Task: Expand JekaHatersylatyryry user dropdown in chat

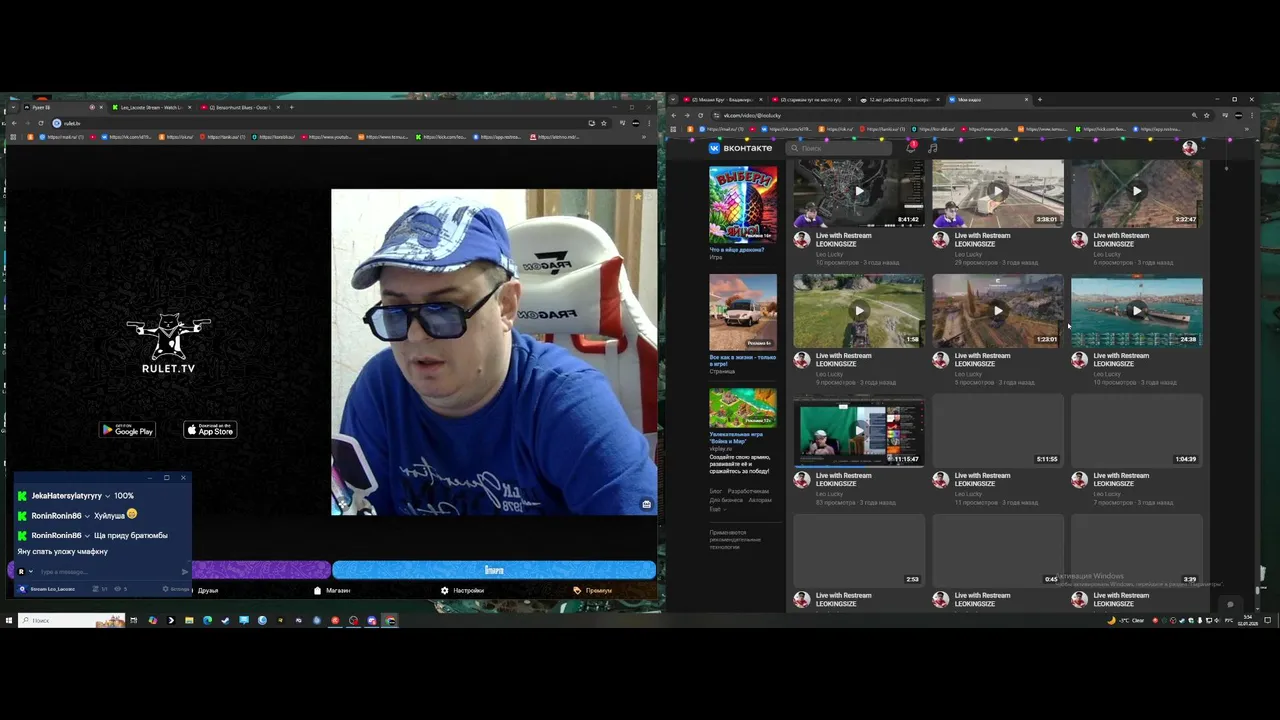Action: click(x=107, y=496)
